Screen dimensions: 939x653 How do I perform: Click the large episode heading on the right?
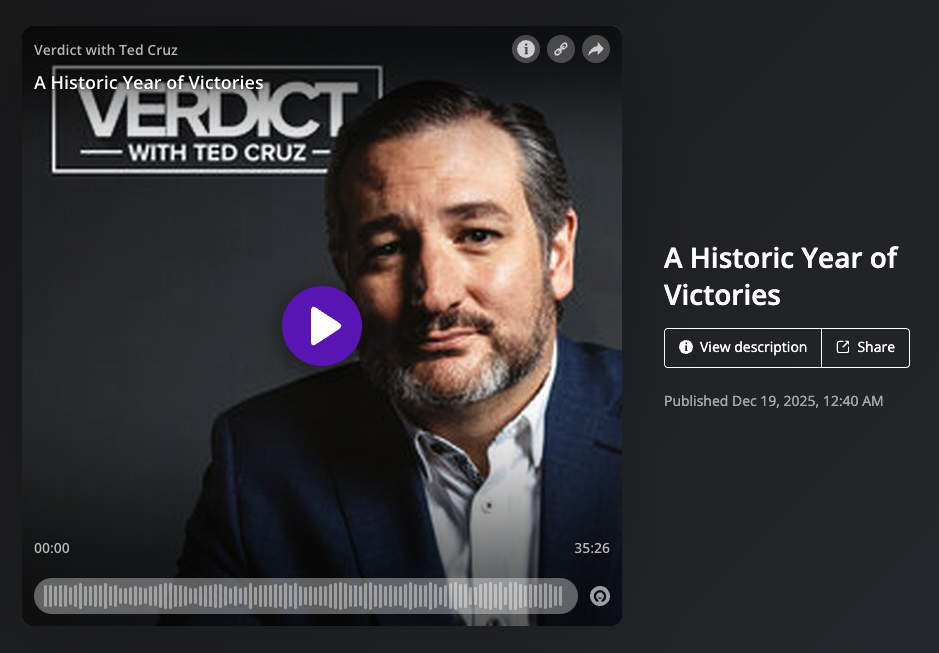pyautogui.click(x=780, y=276)
